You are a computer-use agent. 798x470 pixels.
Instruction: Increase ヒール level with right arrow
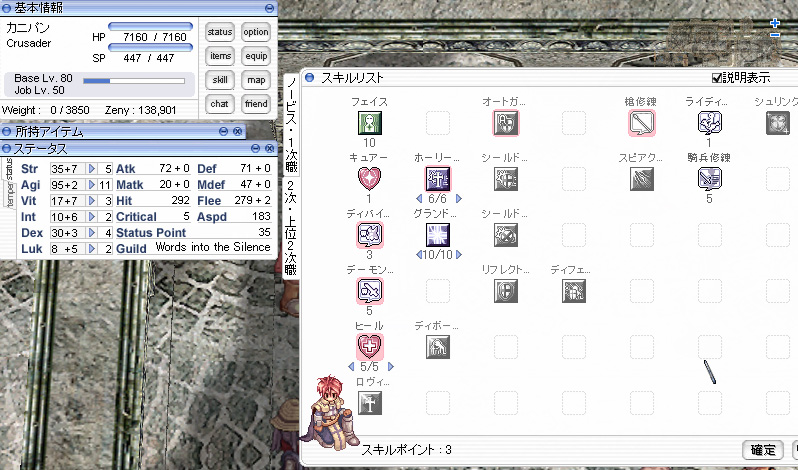391,366
